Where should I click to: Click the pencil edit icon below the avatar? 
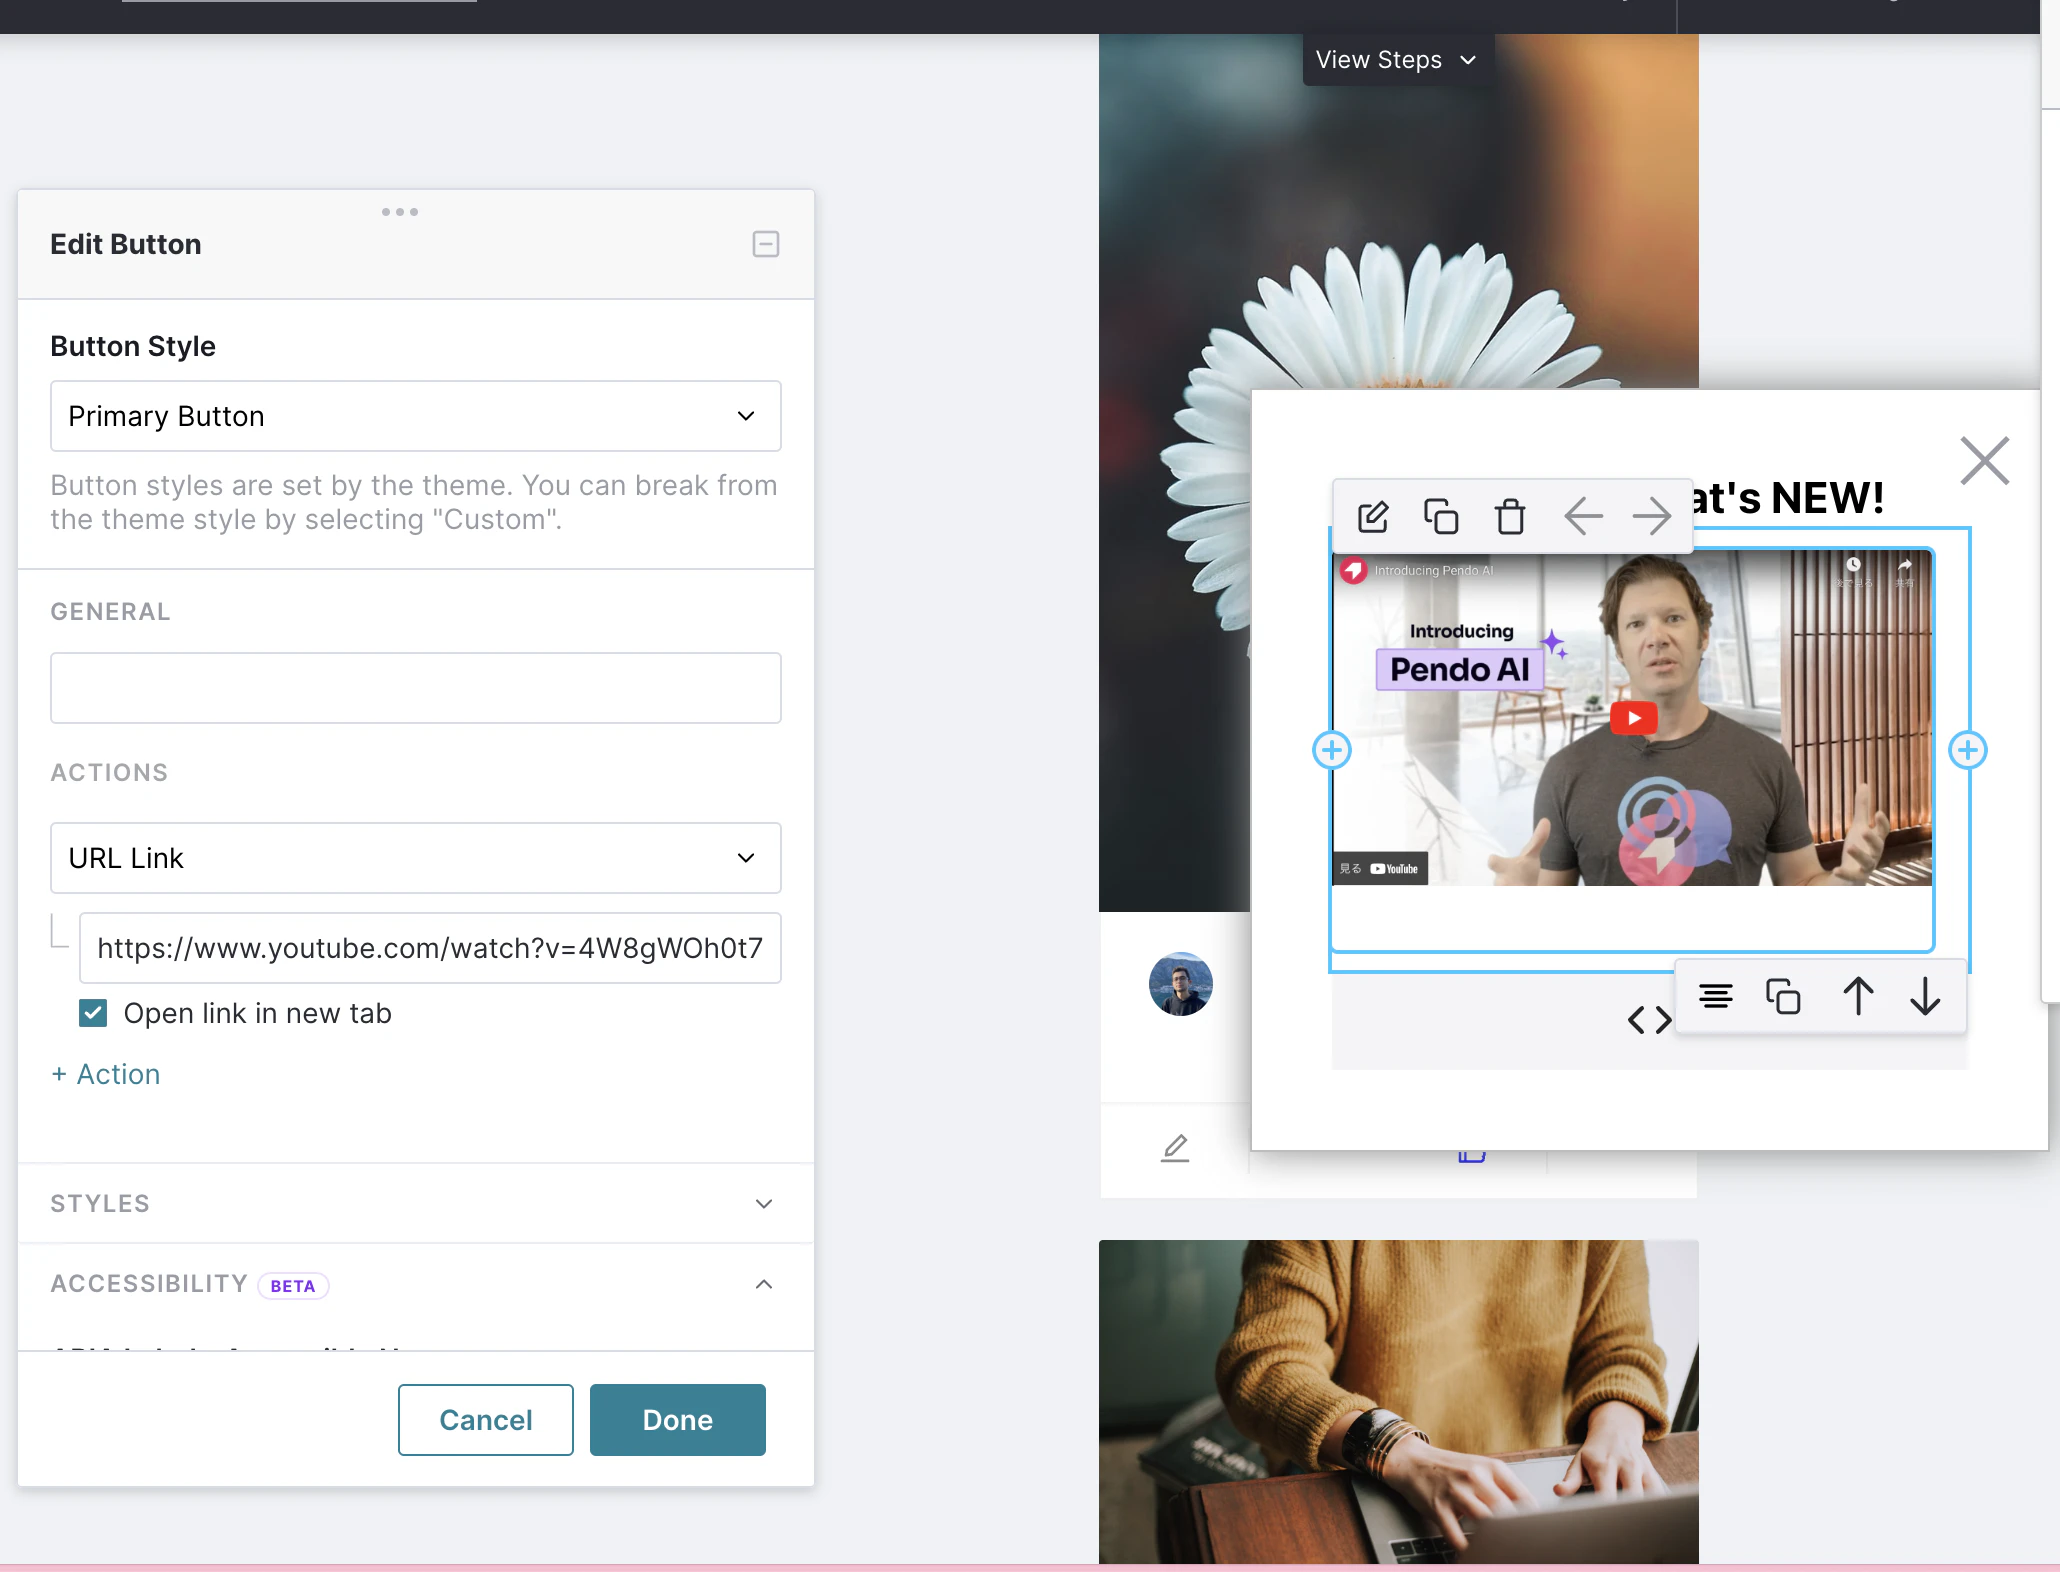pos(1175,1148)
